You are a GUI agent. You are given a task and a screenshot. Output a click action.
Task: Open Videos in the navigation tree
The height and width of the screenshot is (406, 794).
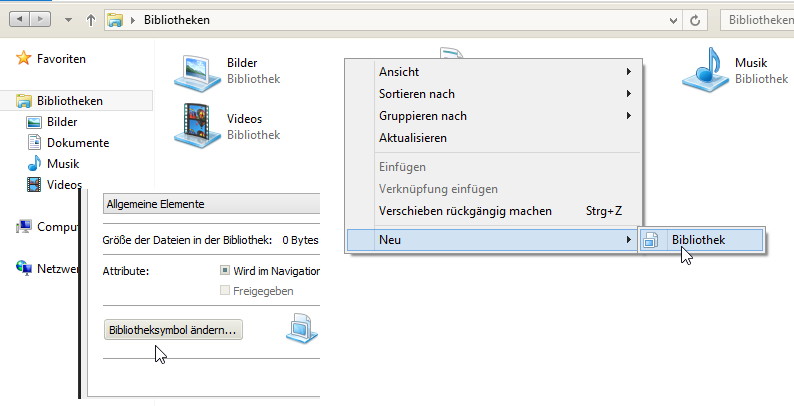pyautogui.click(x=64, y=185)
